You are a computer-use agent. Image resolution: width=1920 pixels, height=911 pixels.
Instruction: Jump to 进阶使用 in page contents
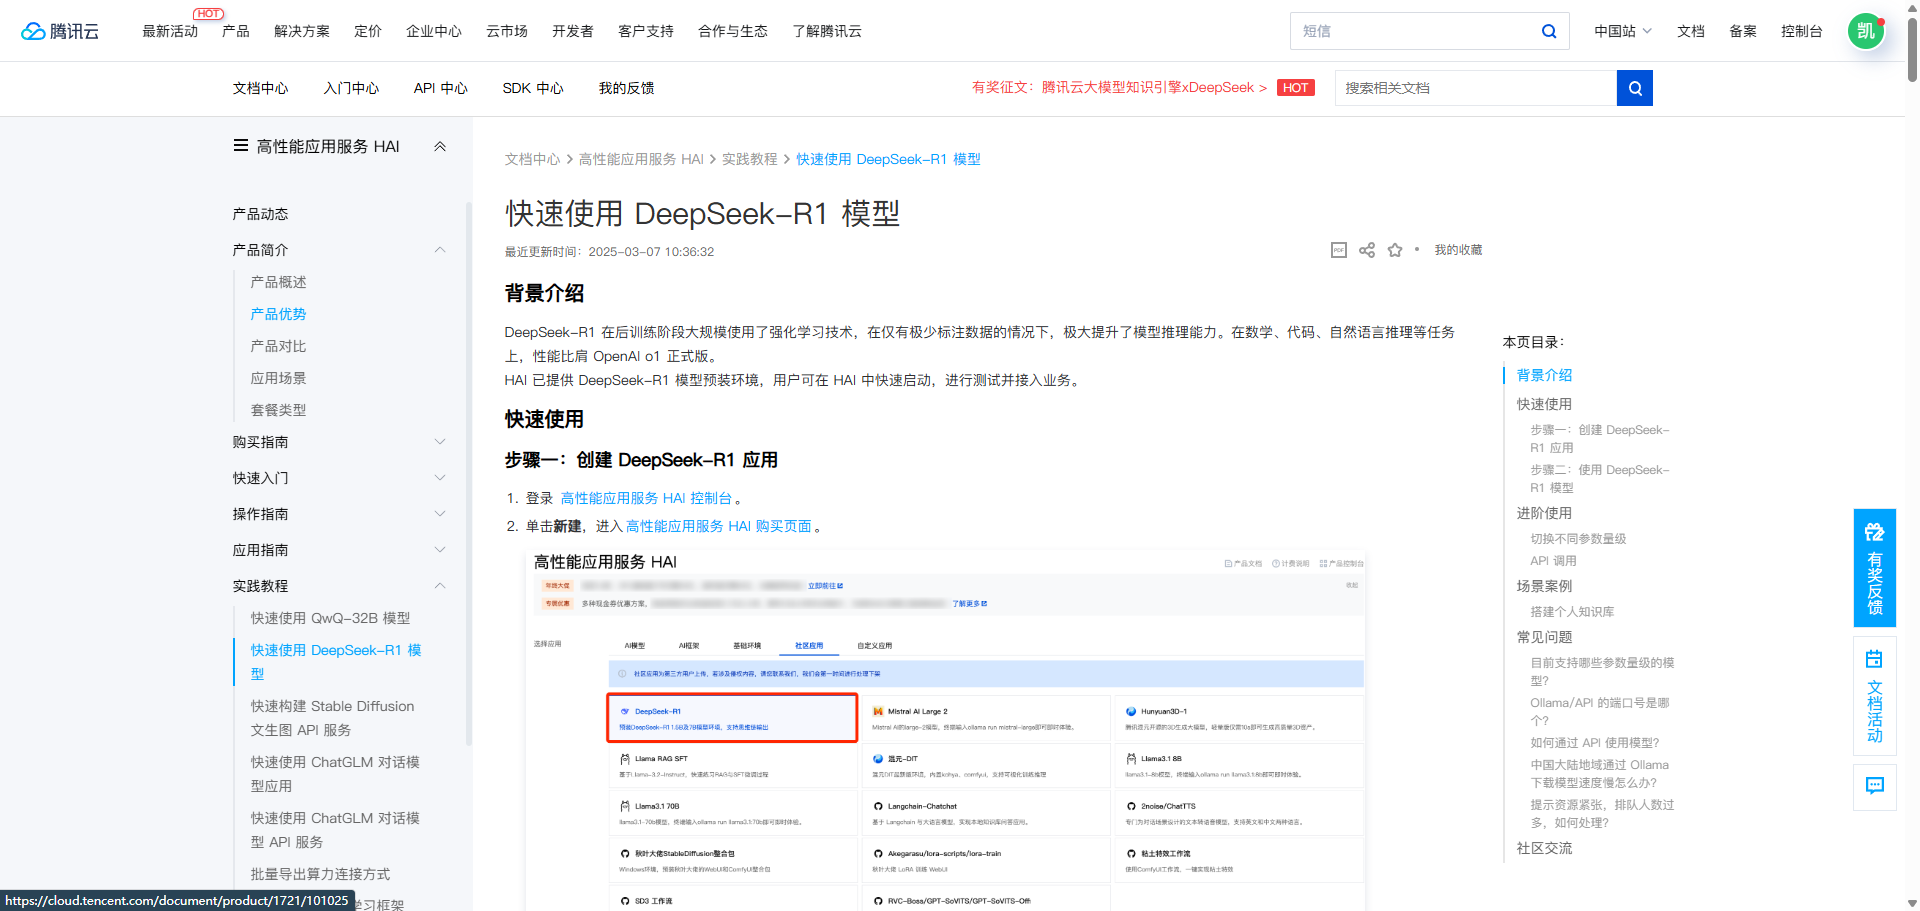pyautogui.click(x=1545, y=513)
